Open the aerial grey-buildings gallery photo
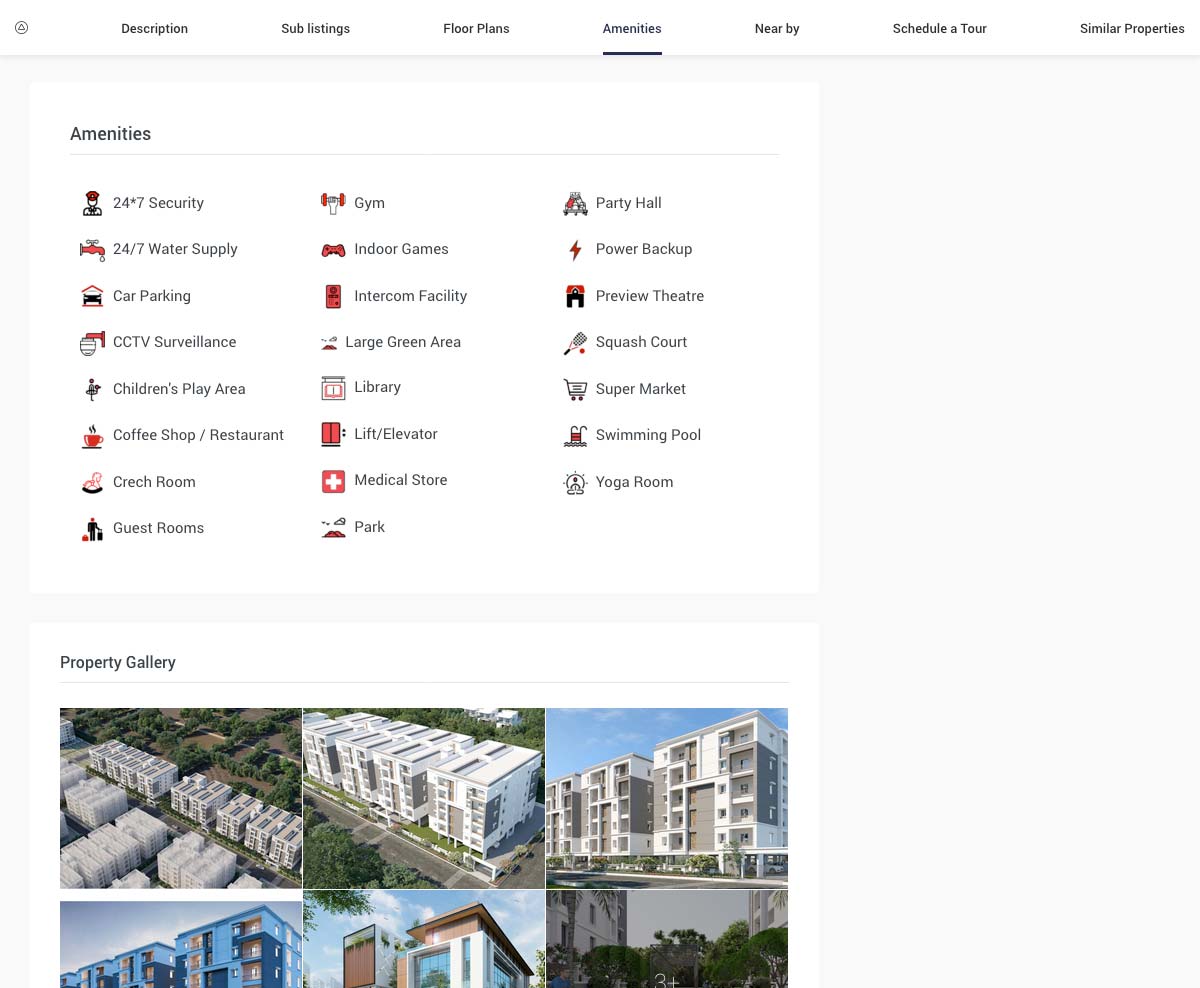 tap(181, 798)
